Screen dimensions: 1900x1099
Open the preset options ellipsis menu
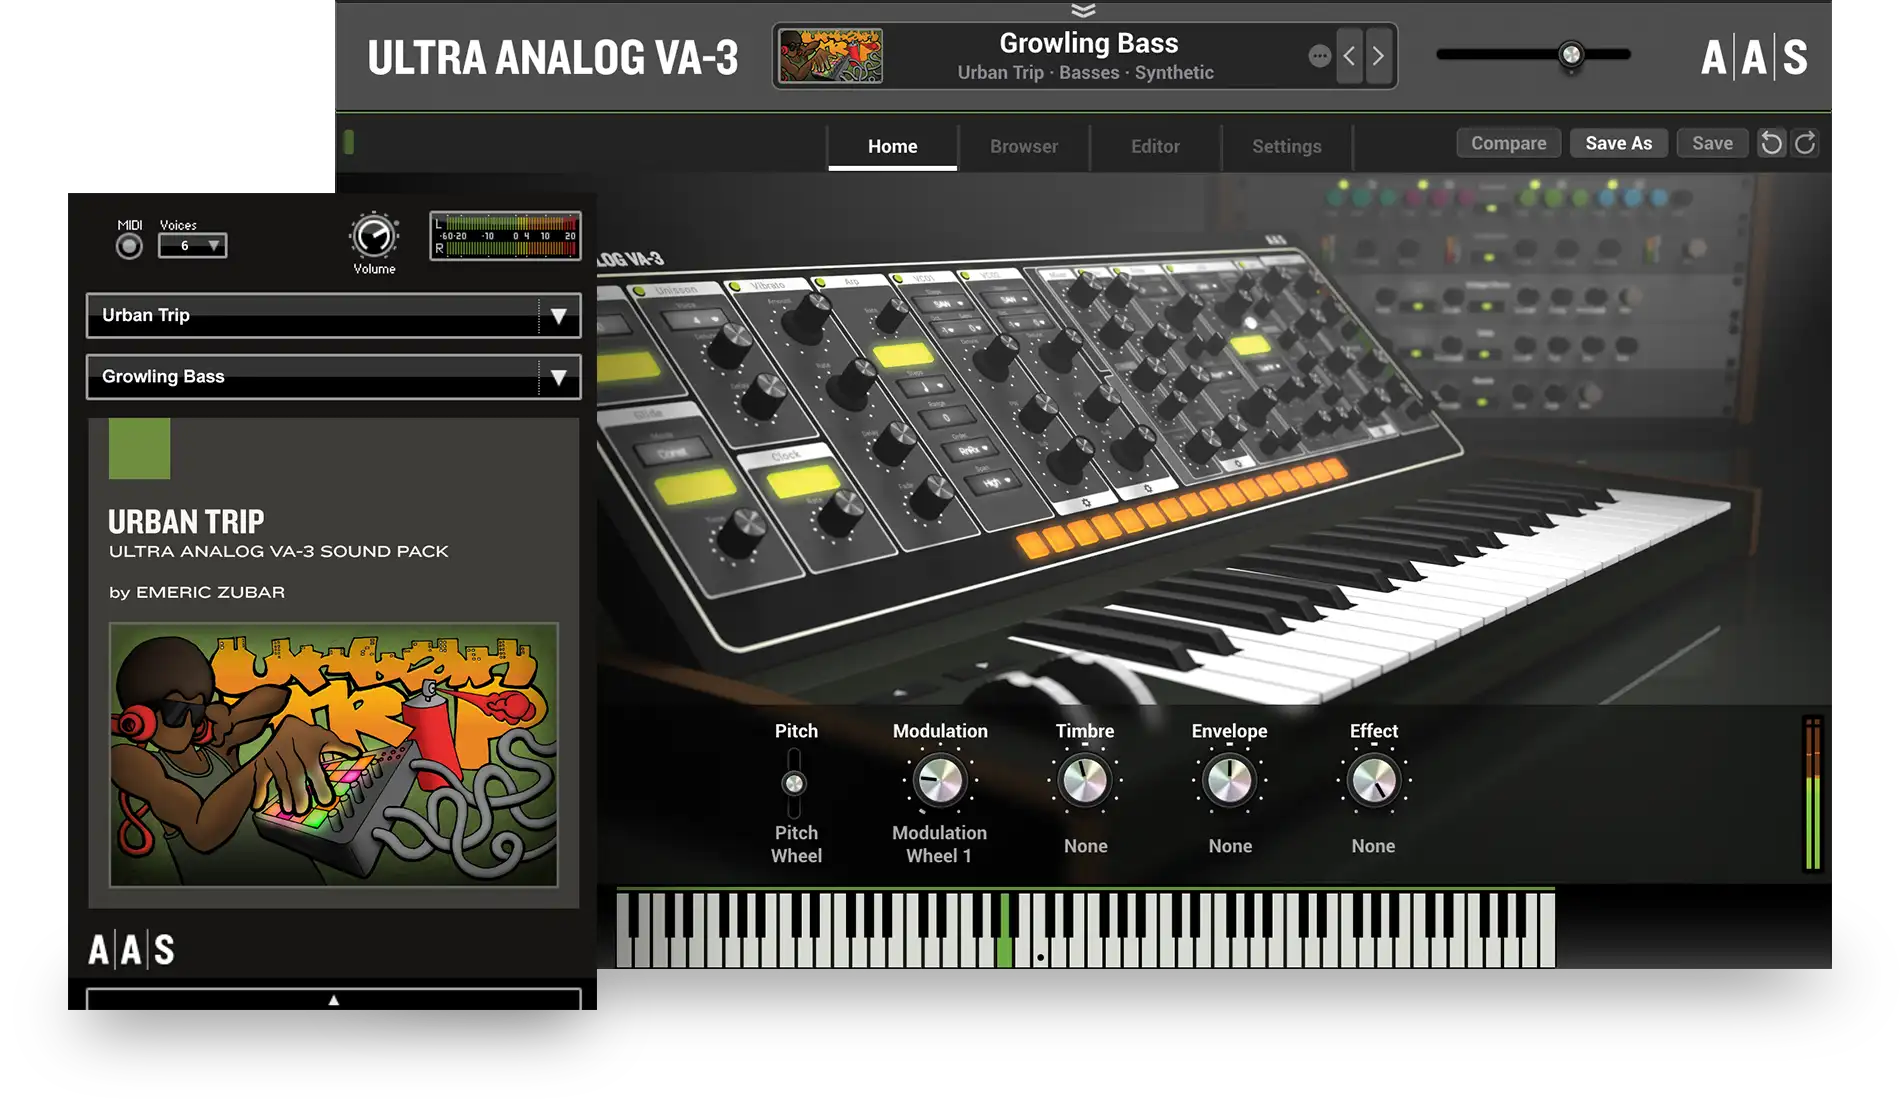tap(1319, 56)
